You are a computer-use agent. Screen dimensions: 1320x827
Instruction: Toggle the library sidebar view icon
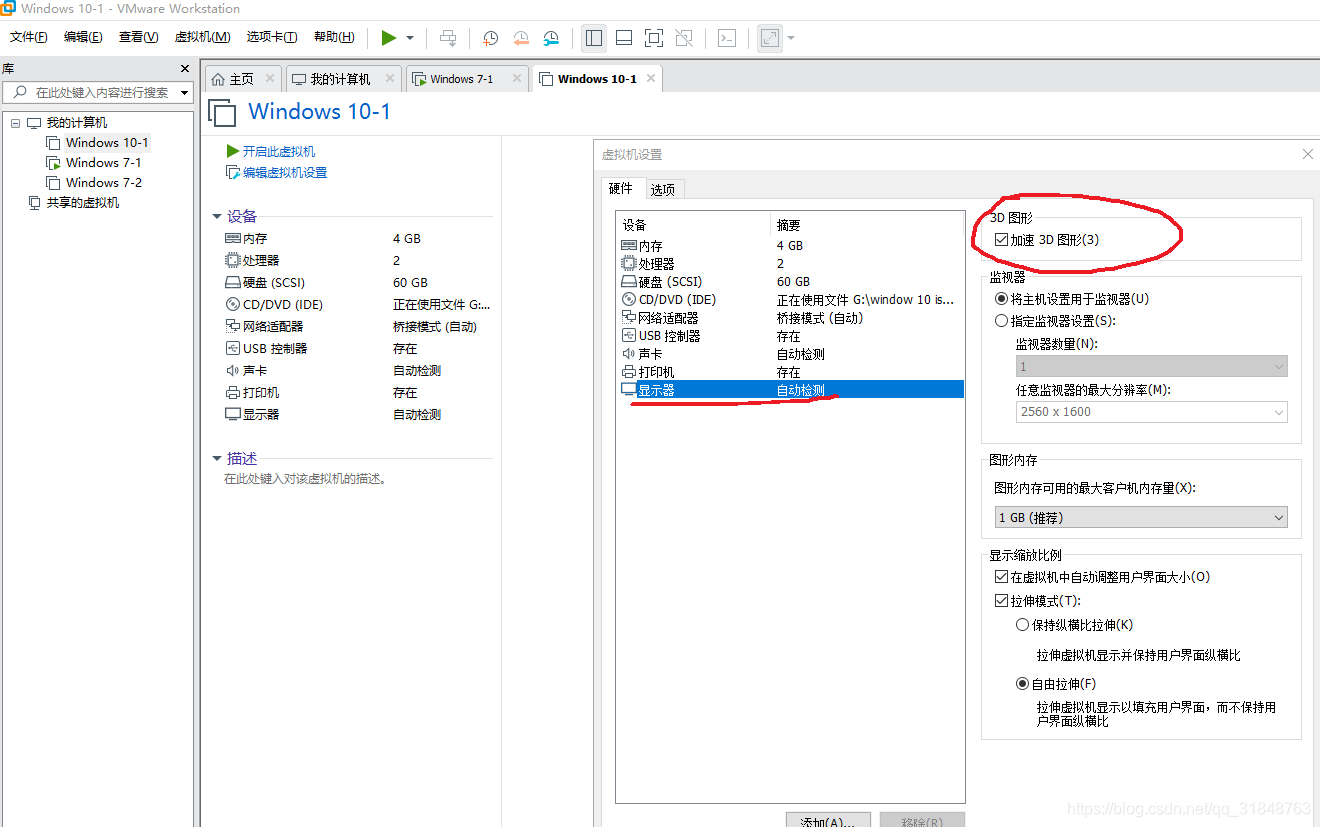click(x=594, y=38)
